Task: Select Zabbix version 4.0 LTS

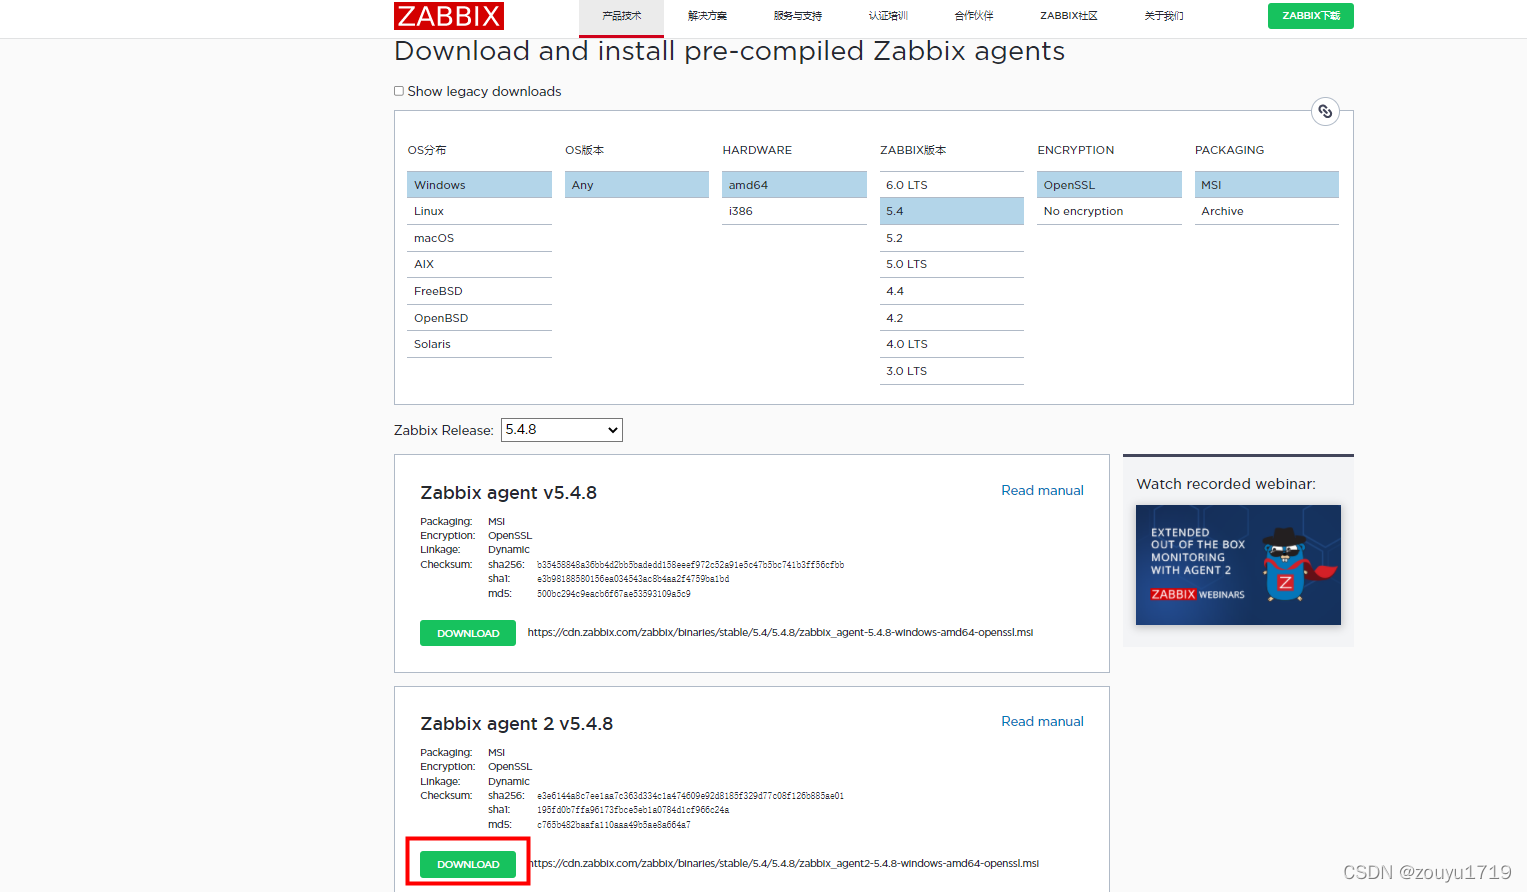Action: 952,344
